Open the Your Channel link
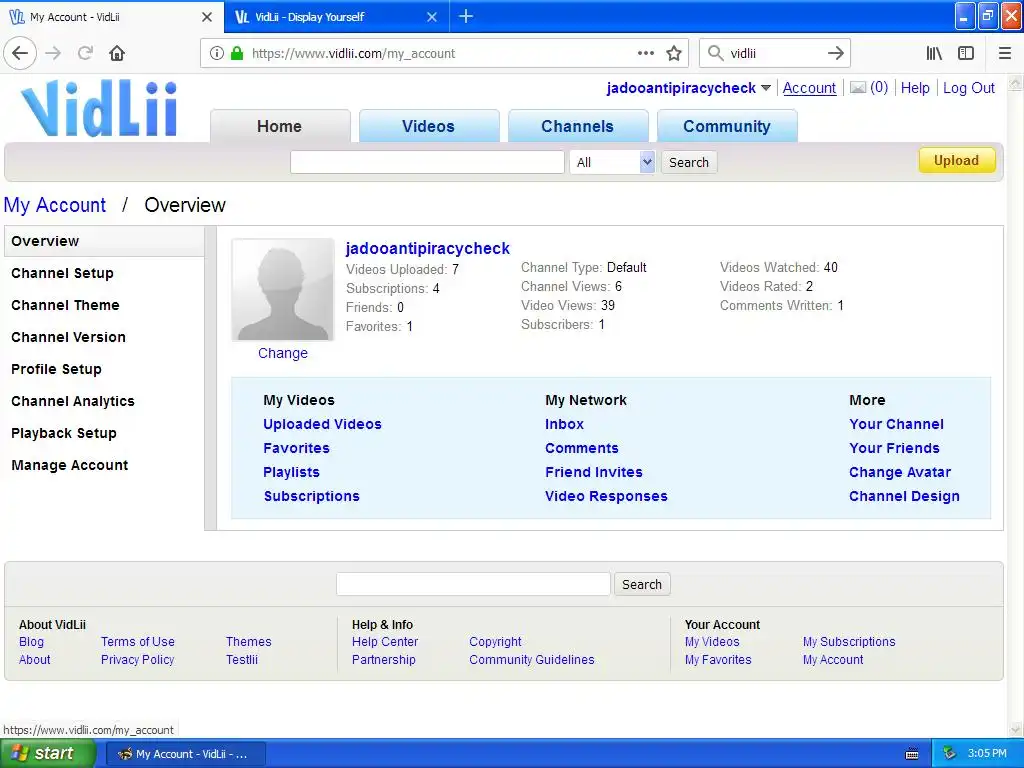The height and width of the screenshot is (768, 1024). pyautogui.click(x=897, y=424)
